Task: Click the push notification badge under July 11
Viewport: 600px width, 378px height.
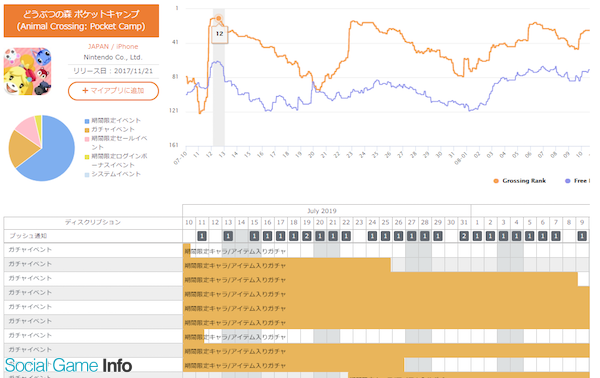Action: tap(202, 236)
